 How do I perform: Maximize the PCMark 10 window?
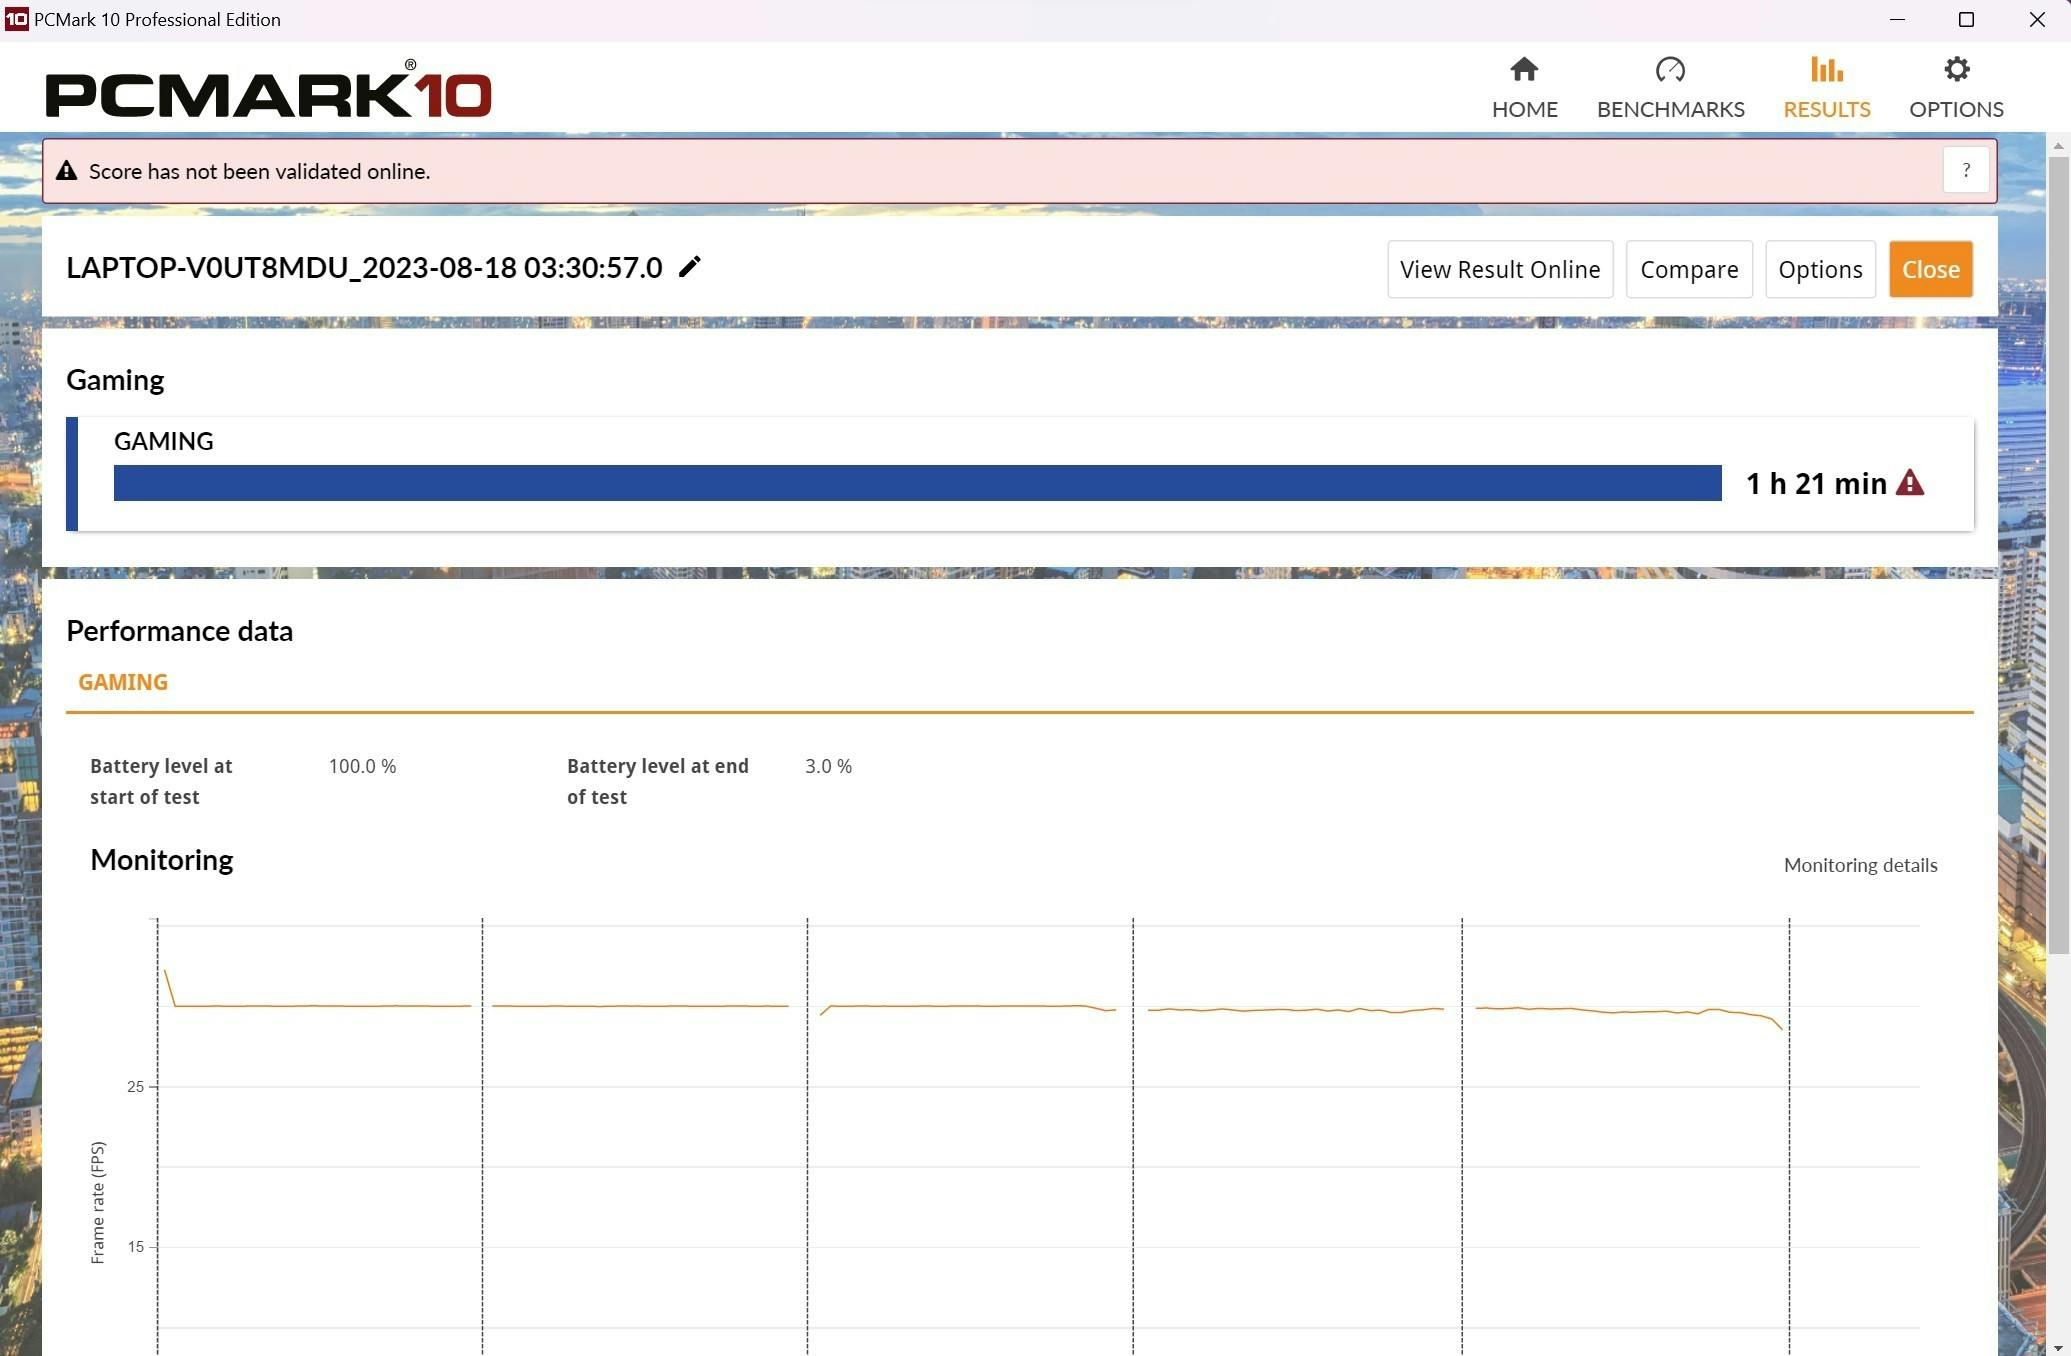click(1965, 19)
